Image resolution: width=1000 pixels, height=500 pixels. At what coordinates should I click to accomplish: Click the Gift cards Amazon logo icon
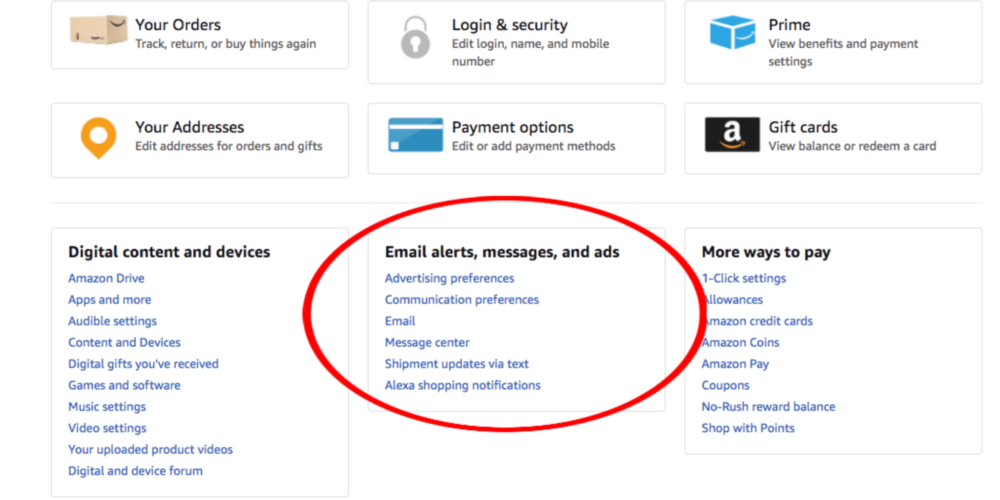(732, 135)
